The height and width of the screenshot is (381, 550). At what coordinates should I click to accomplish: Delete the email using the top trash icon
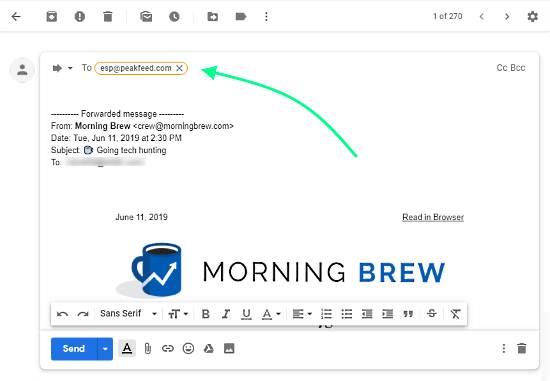(108, 16)
